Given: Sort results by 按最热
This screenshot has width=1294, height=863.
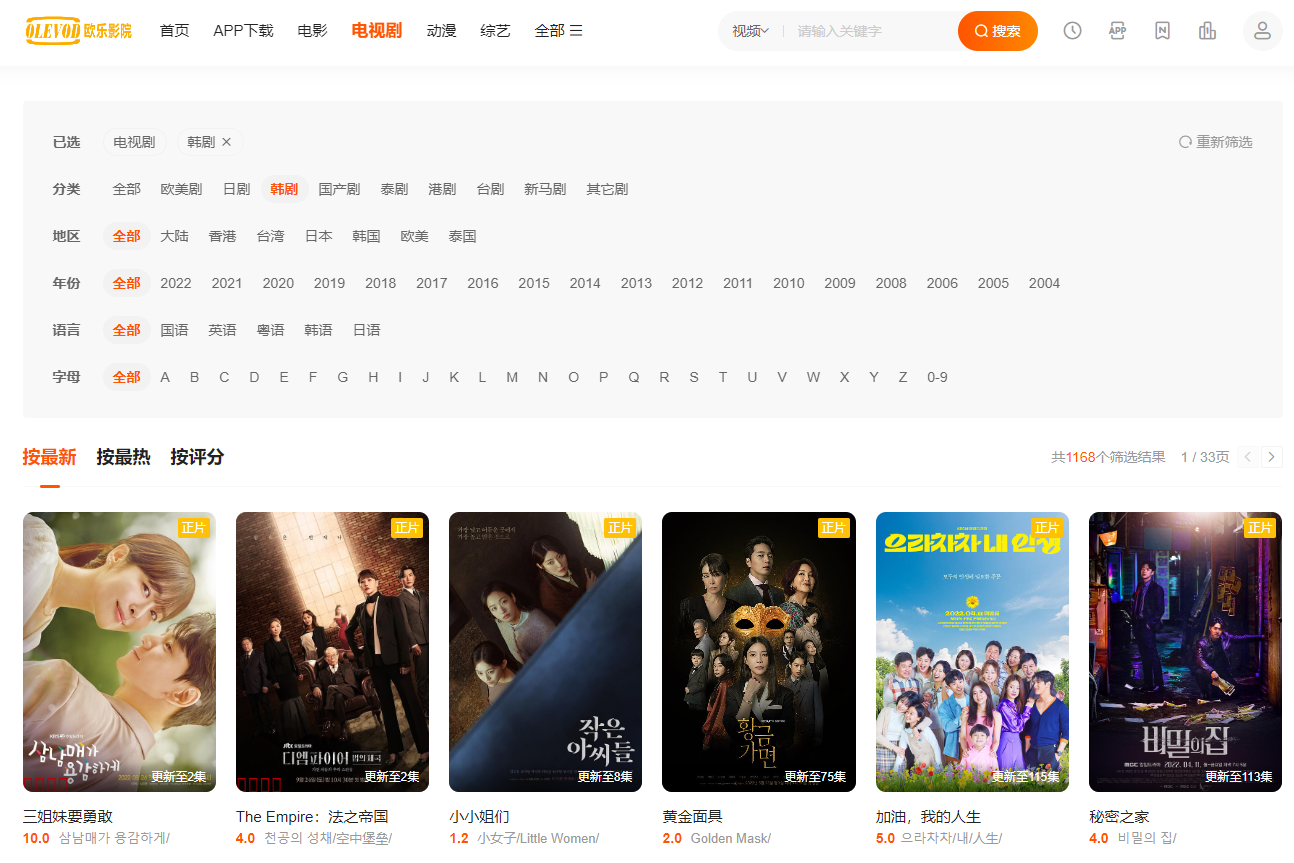Looking at the screenshot, I should (123, 457).
